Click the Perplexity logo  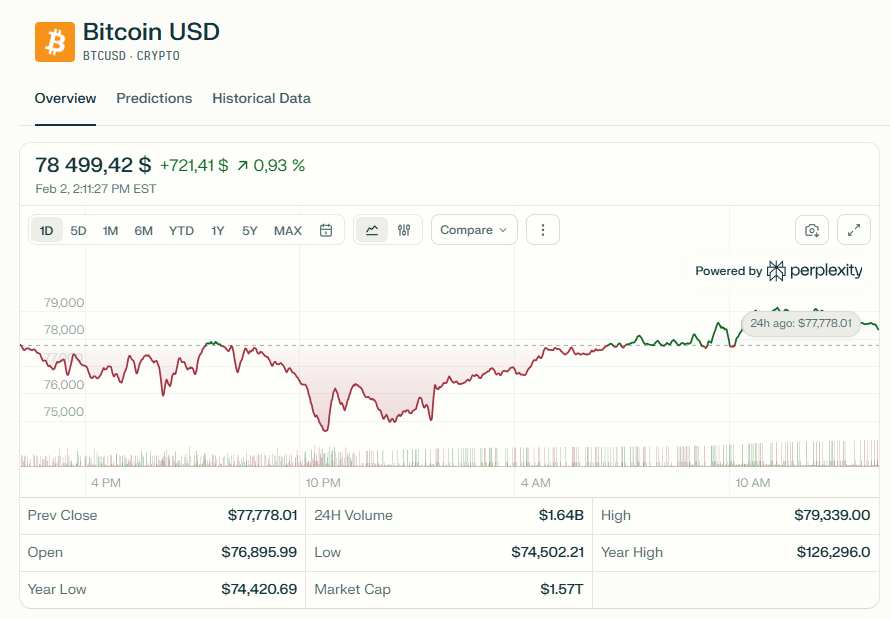[814, 271]
